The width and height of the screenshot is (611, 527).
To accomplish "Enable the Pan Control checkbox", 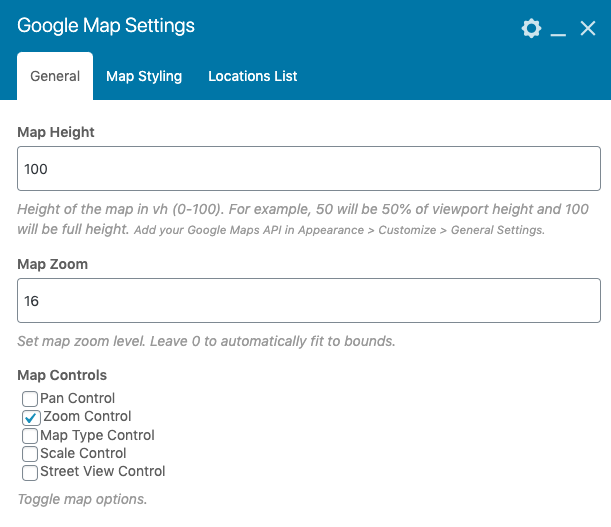I will point(30,399).
